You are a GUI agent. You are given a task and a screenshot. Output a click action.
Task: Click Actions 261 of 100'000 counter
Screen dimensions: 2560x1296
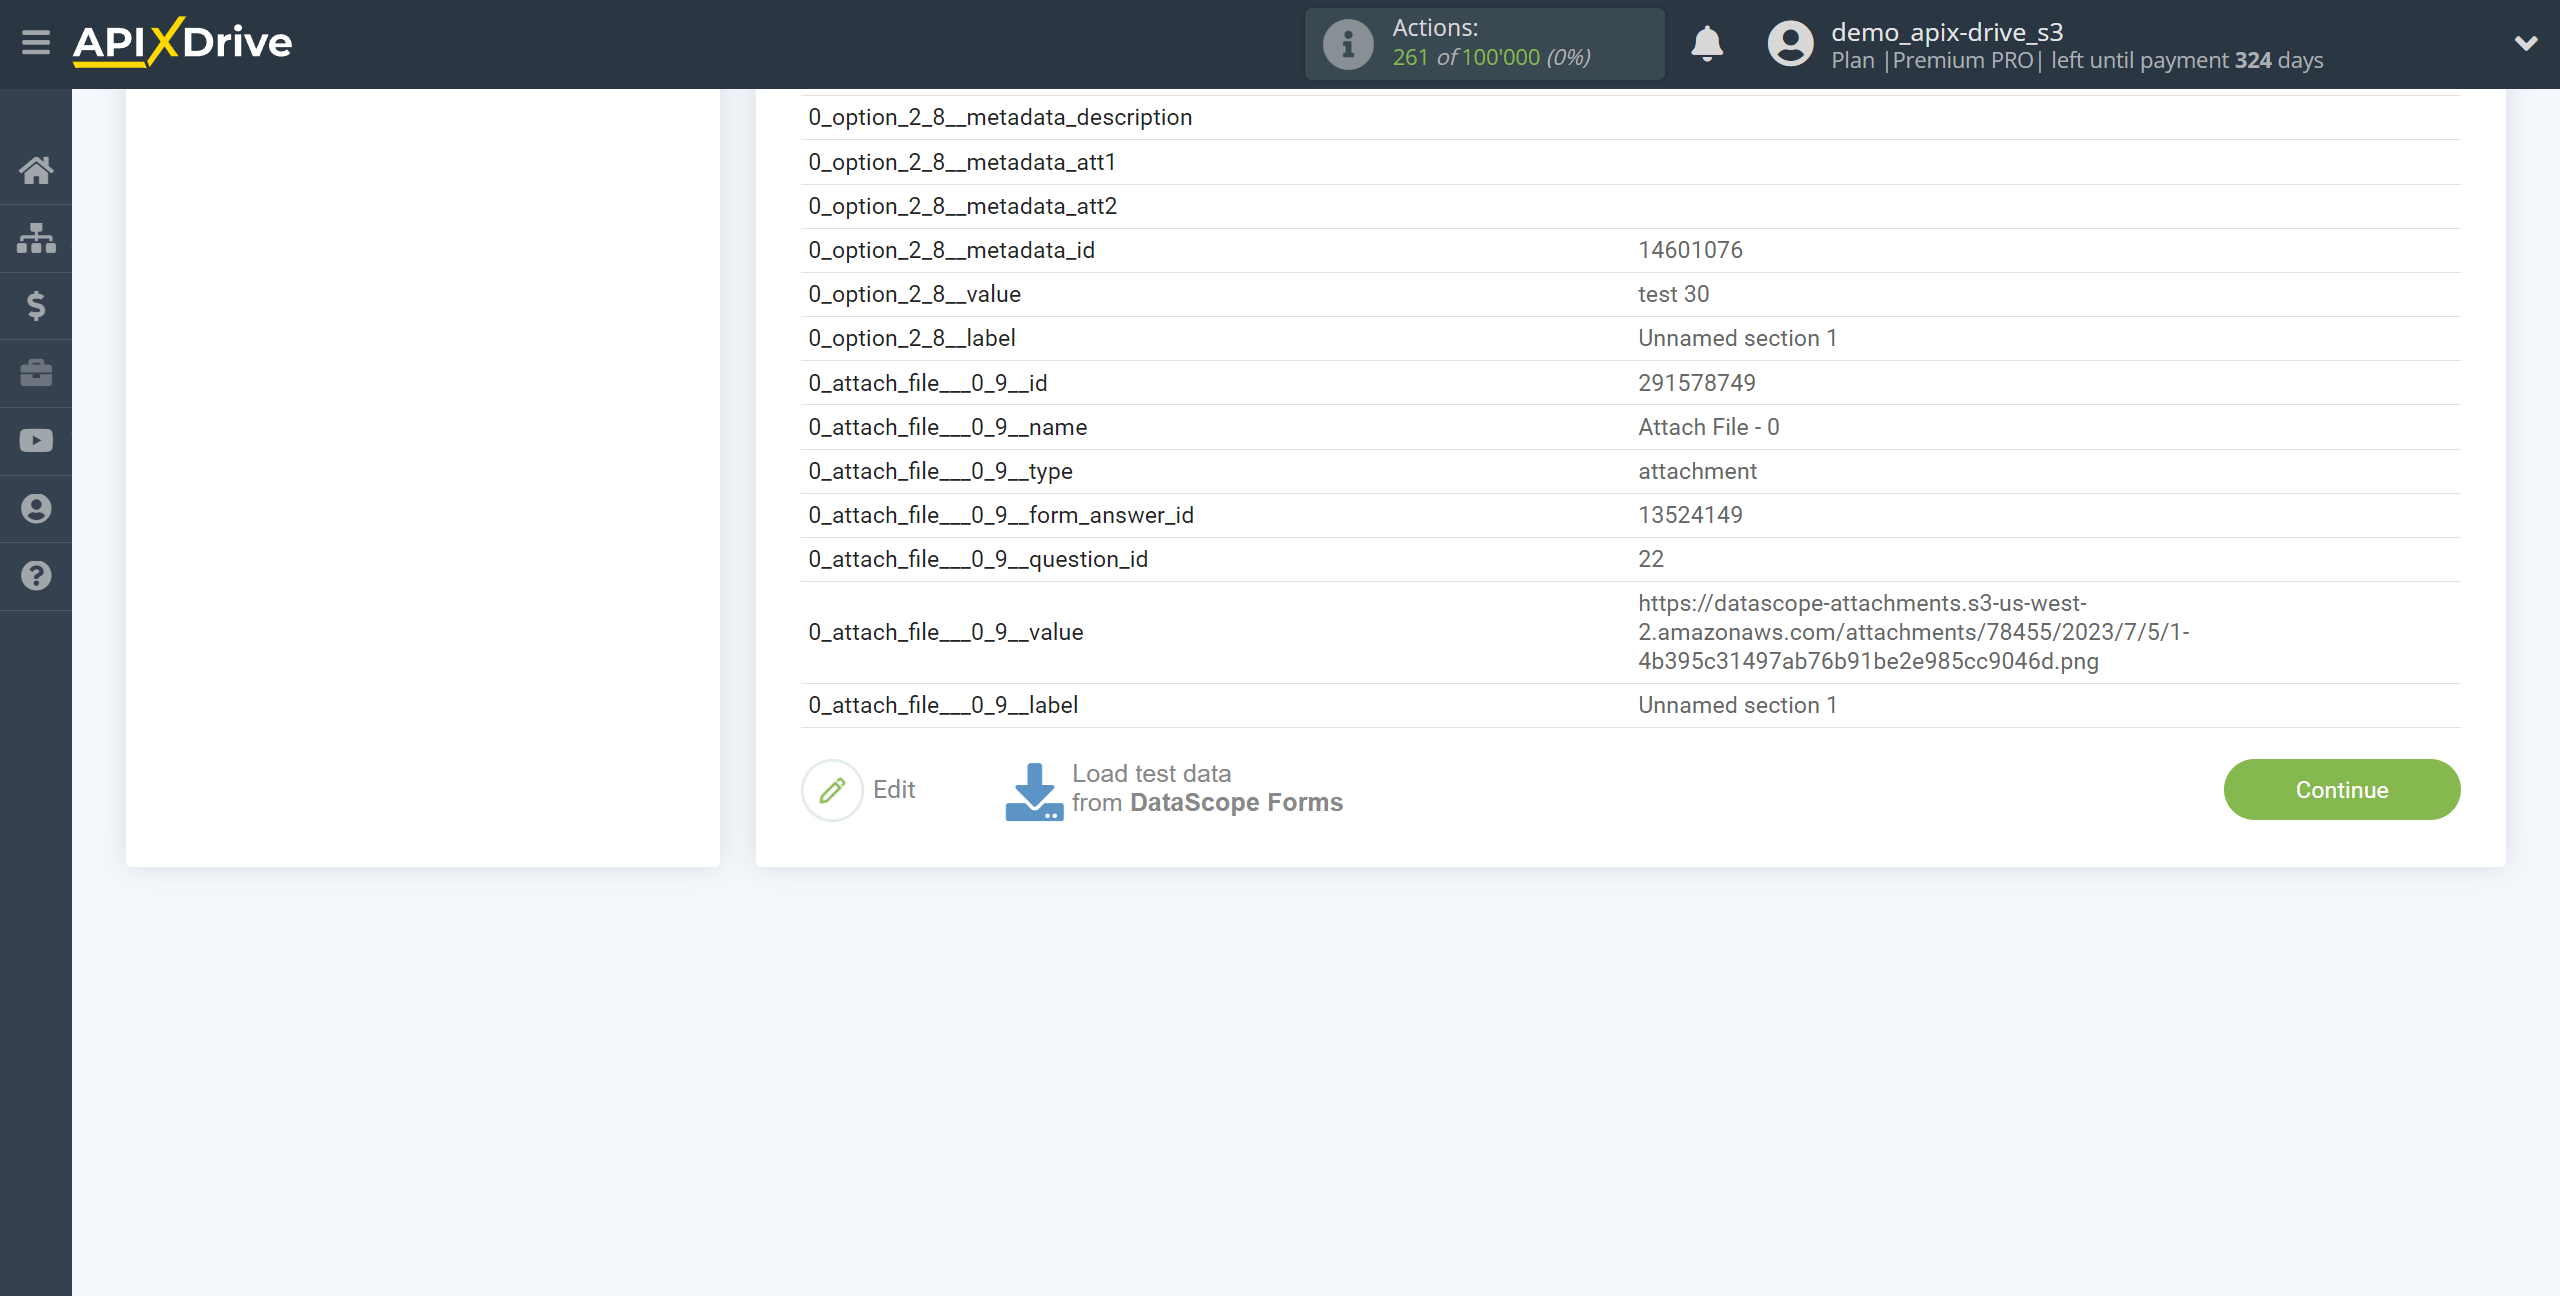[x=1485, y=44]
